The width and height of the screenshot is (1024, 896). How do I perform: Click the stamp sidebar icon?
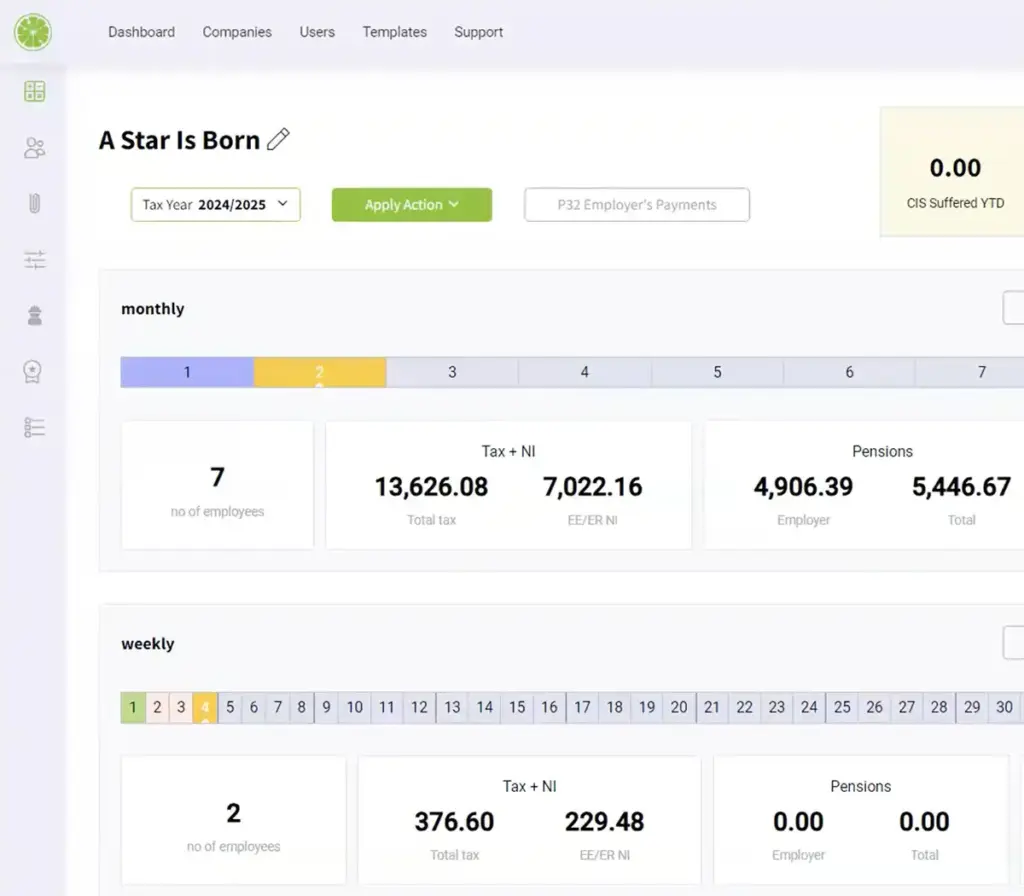coord(35,315)
